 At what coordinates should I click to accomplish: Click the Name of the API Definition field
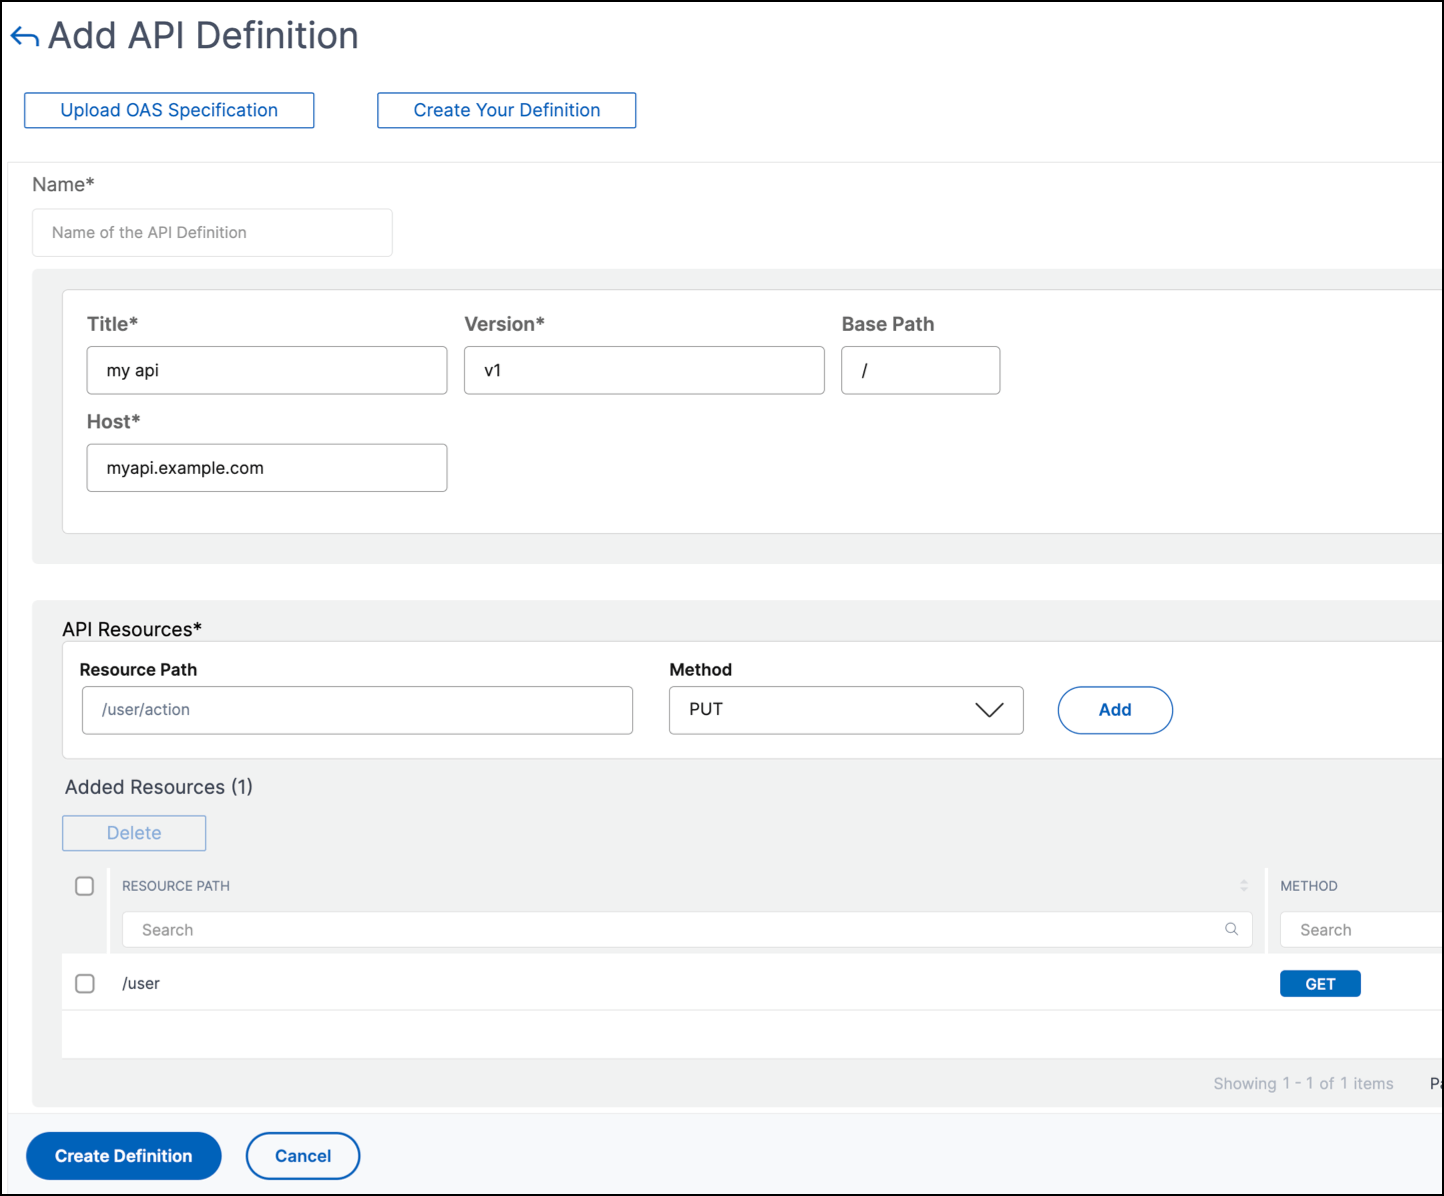(212, 232)
